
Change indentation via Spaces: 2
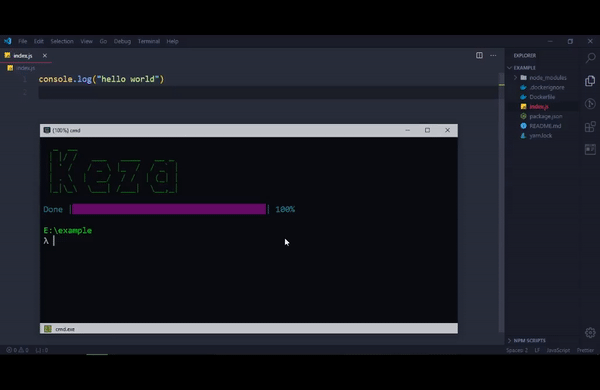pyautogui.click(x=517, y=350)
